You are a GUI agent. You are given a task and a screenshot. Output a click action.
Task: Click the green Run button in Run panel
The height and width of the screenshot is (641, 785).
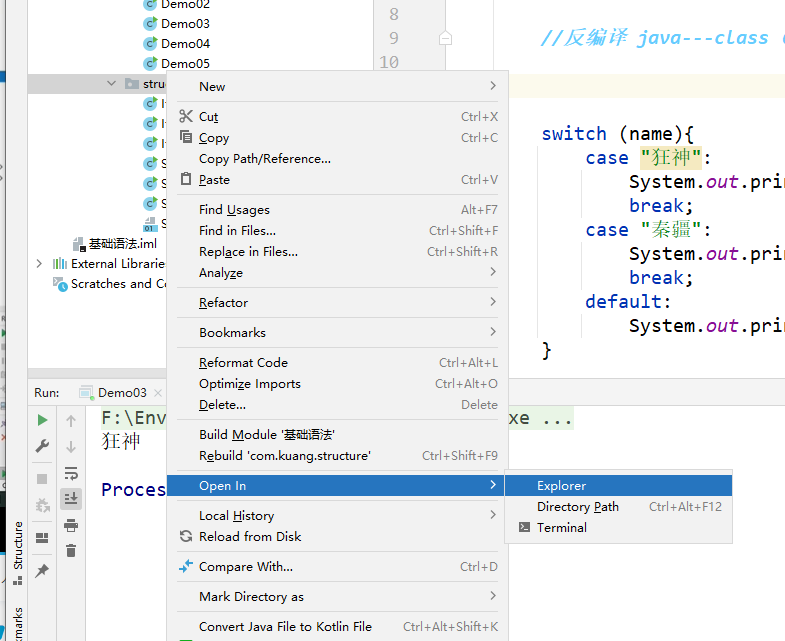point(43,420)
